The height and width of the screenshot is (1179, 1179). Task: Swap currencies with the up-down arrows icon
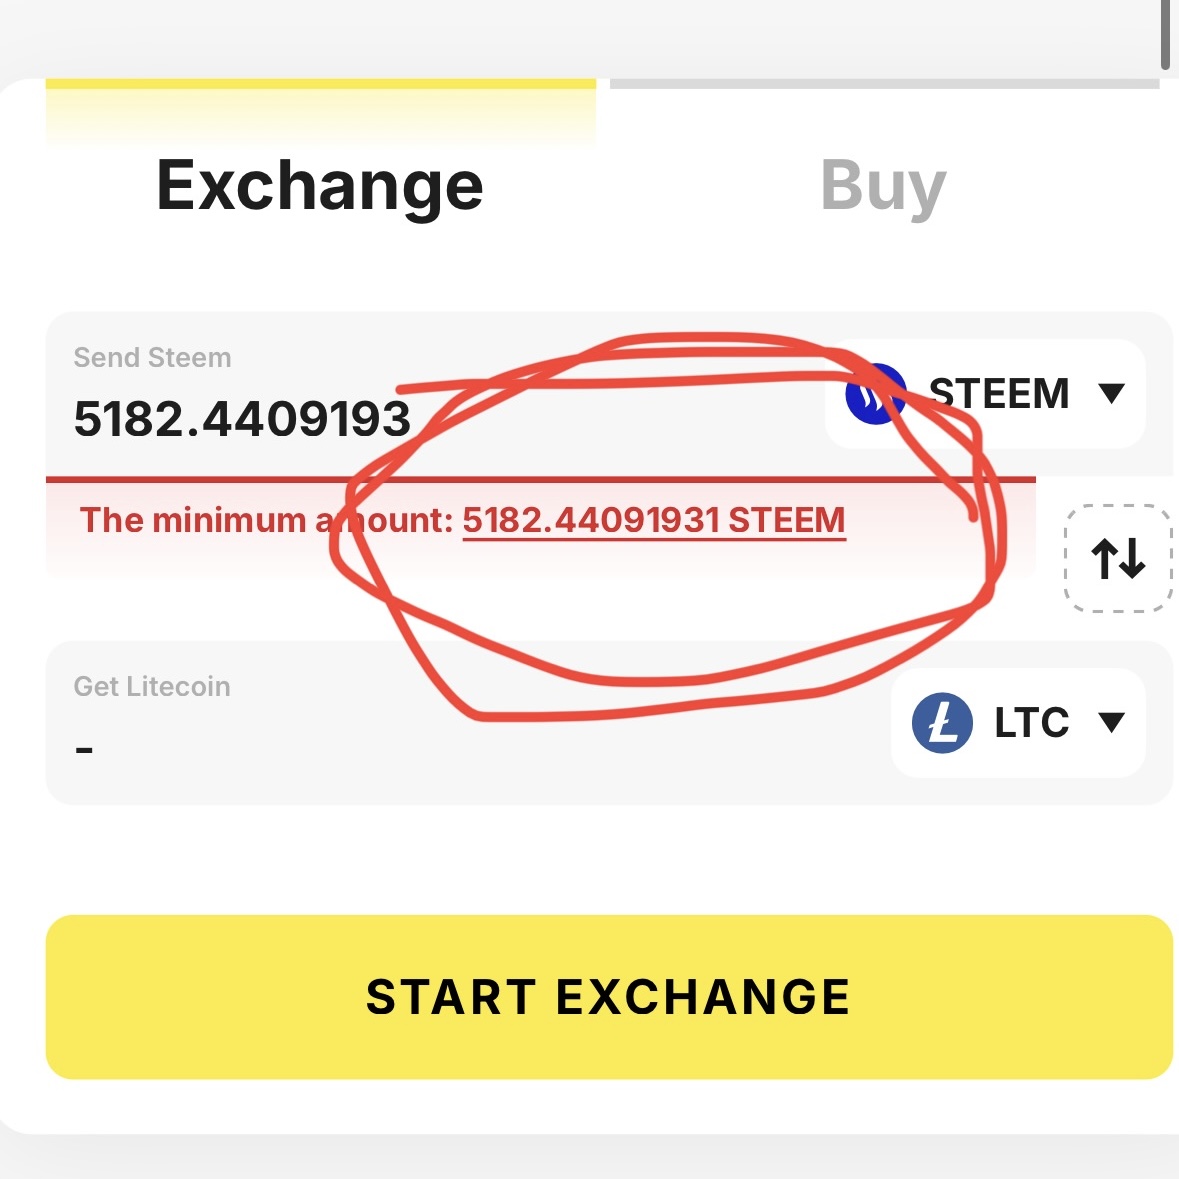point(1118,558)
